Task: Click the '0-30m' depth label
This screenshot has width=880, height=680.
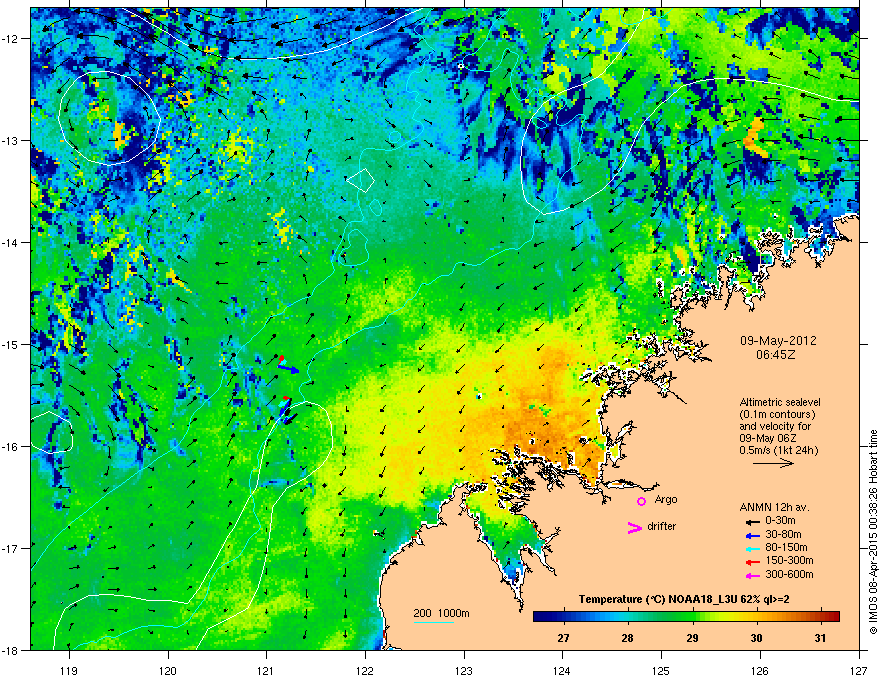Action: click(x=780, y=521)
